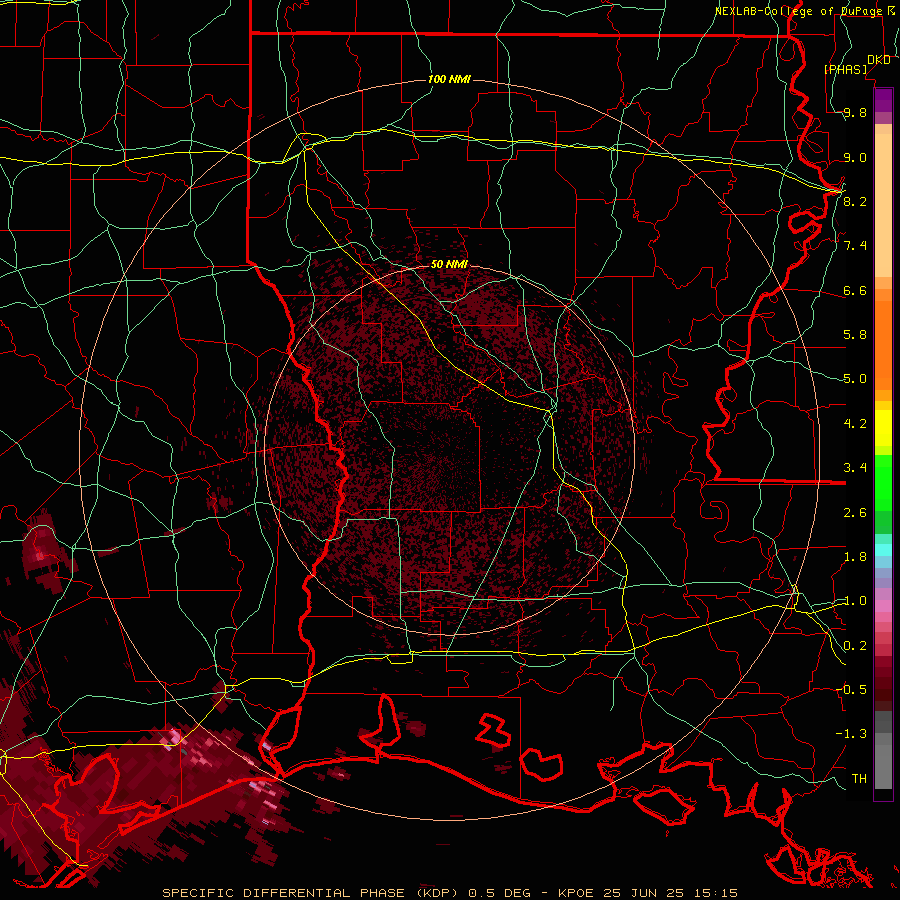Click the "[PHAS]" units label
This screenshot has height=900, width=900.
click(x=845, y=69)
